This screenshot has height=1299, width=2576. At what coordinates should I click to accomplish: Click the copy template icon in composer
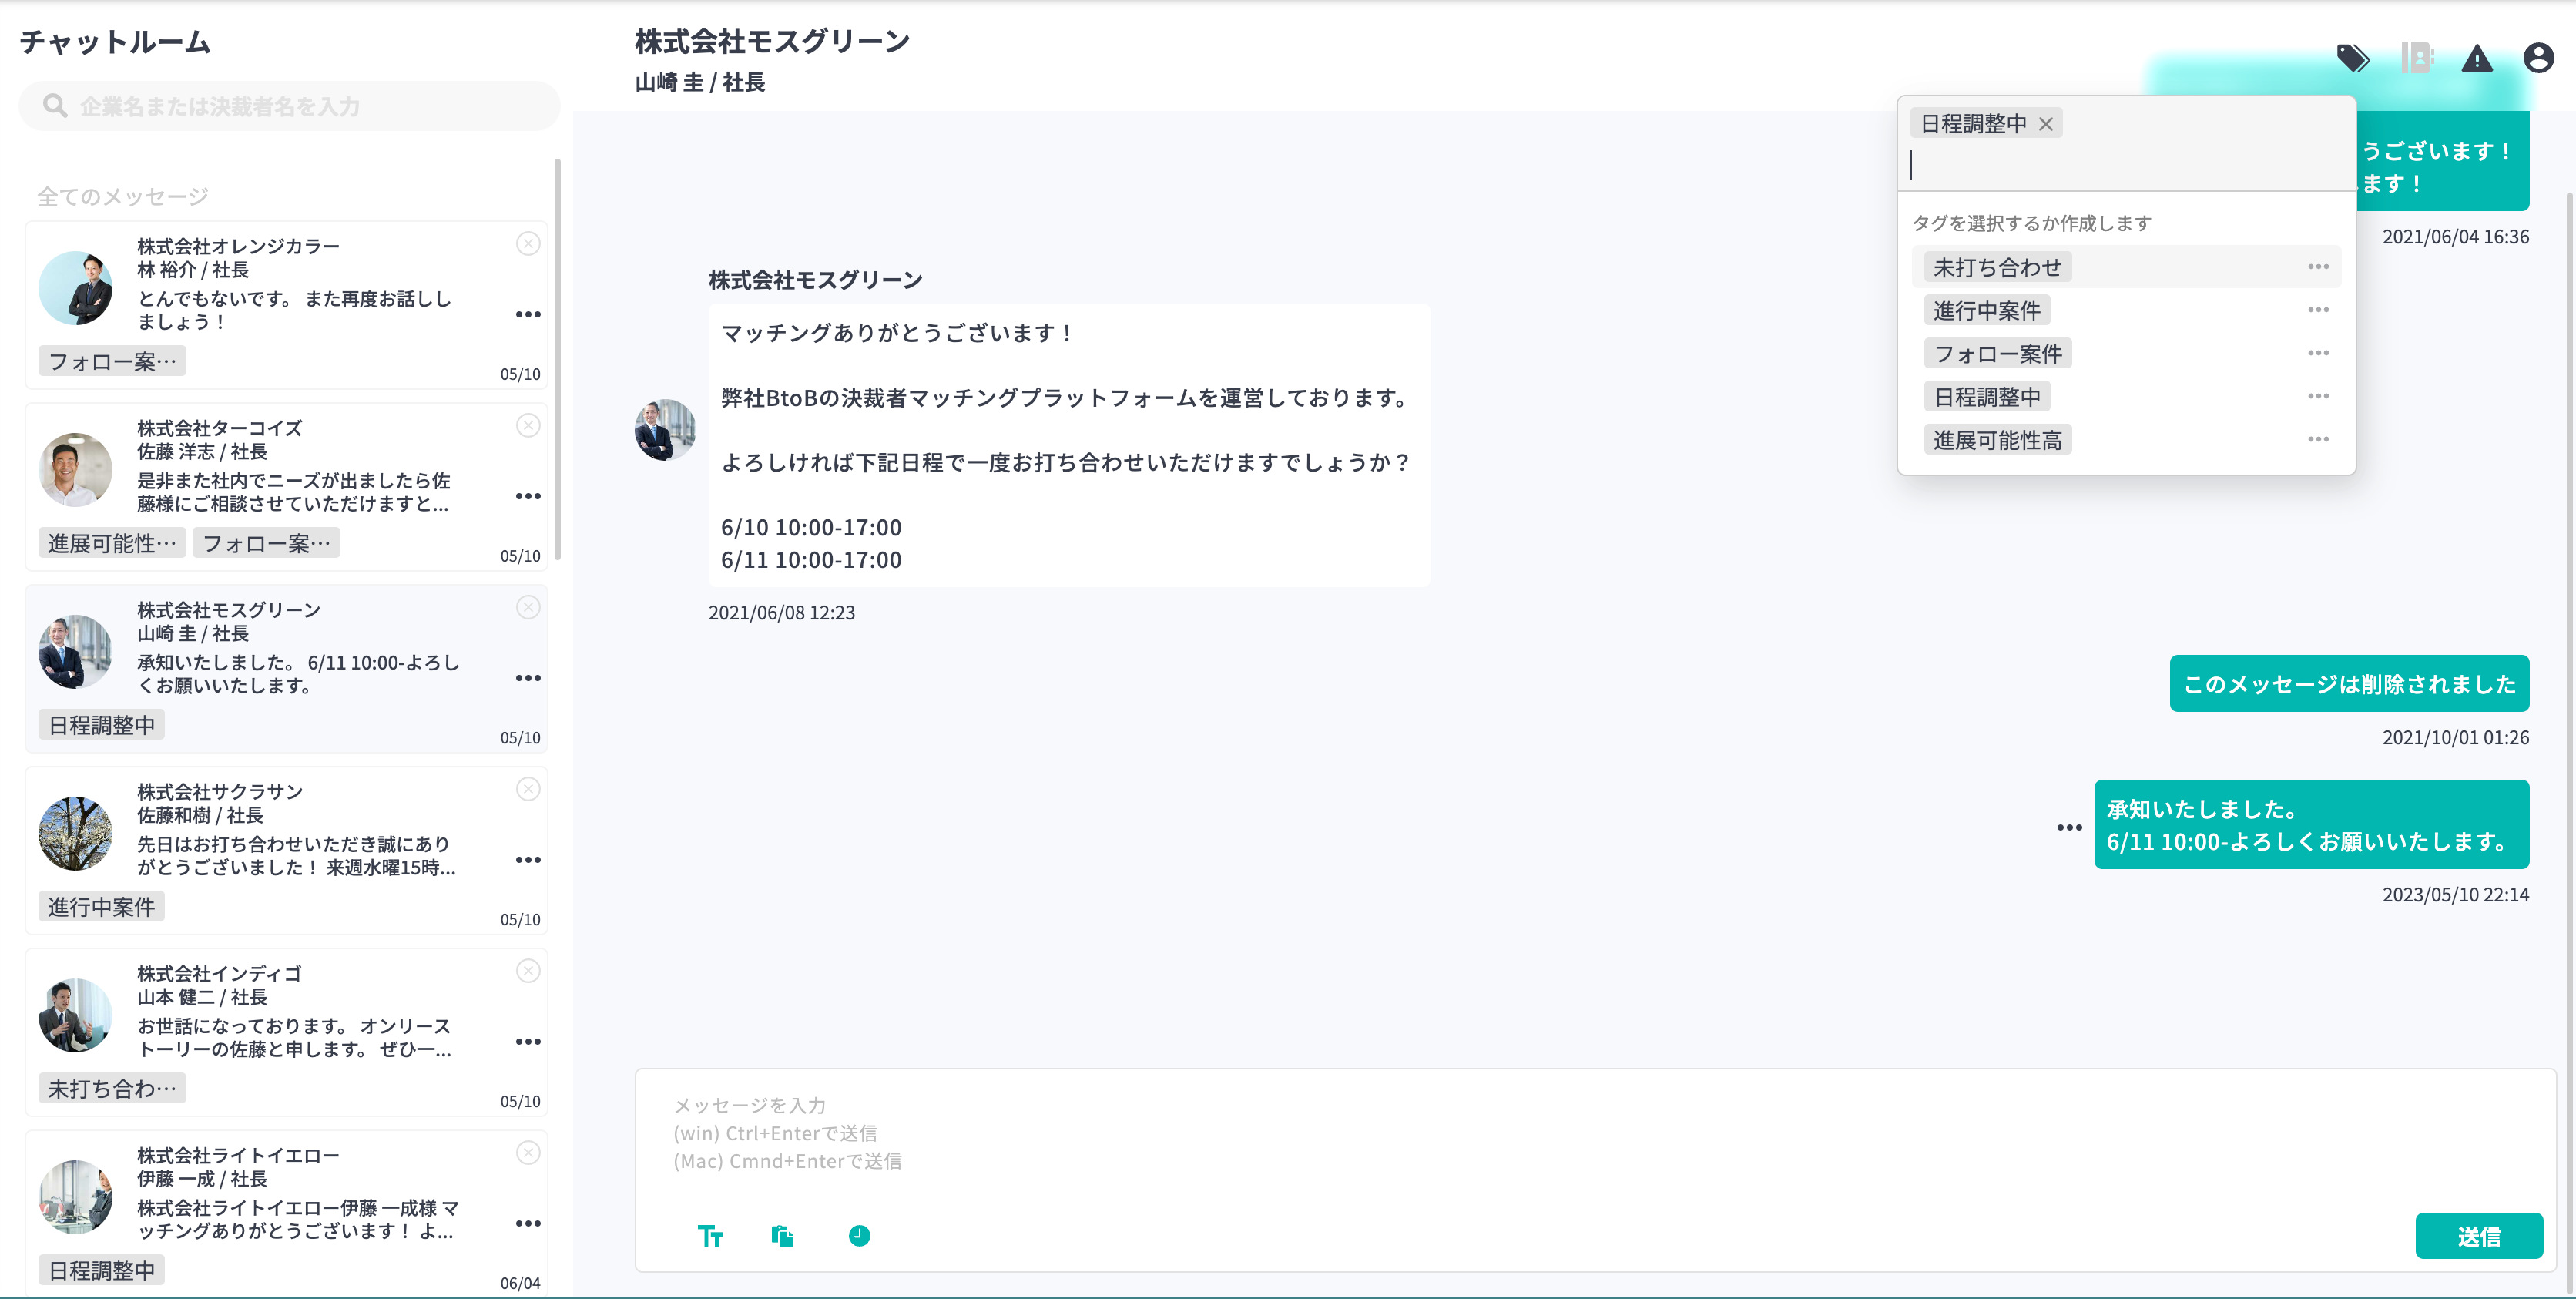(783, 1236)
